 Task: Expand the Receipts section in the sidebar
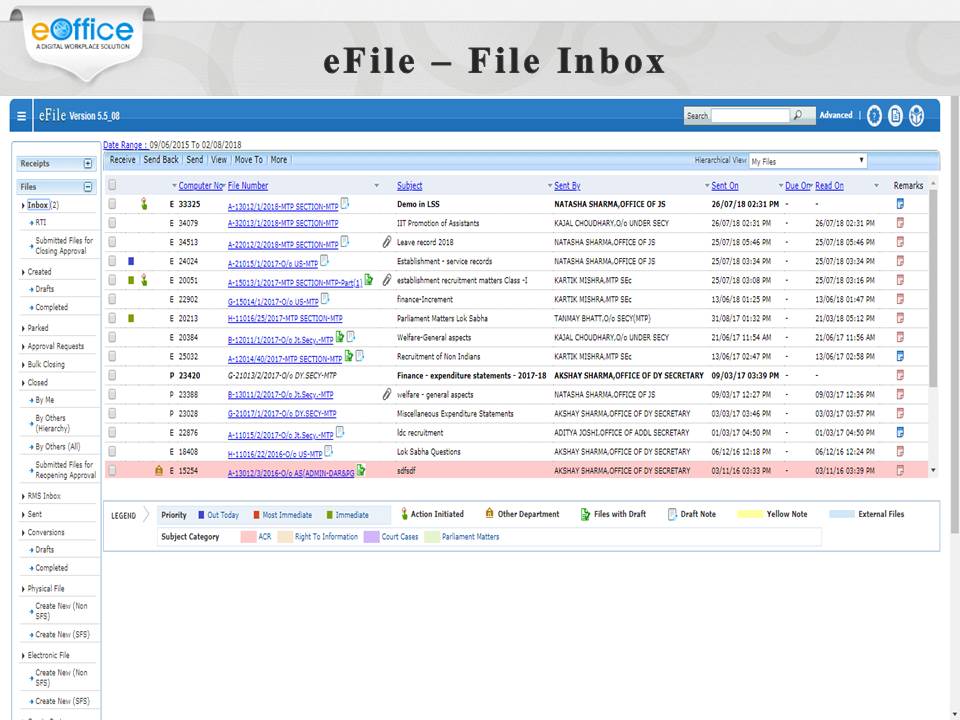[88, 163]
